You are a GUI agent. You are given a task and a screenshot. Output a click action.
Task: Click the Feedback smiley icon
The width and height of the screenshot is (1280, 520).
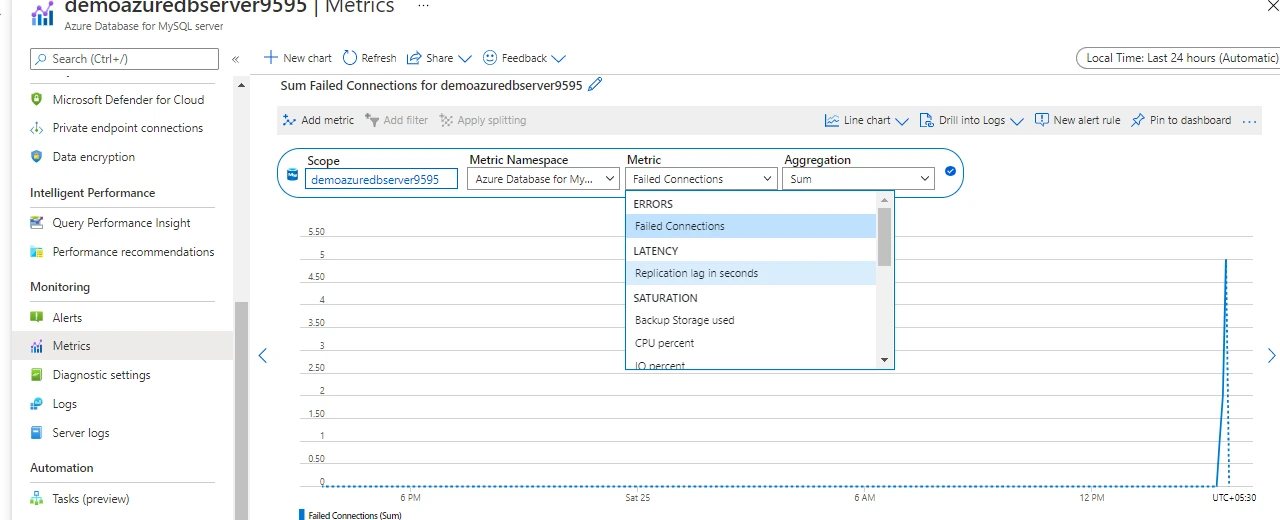point(490,58)
